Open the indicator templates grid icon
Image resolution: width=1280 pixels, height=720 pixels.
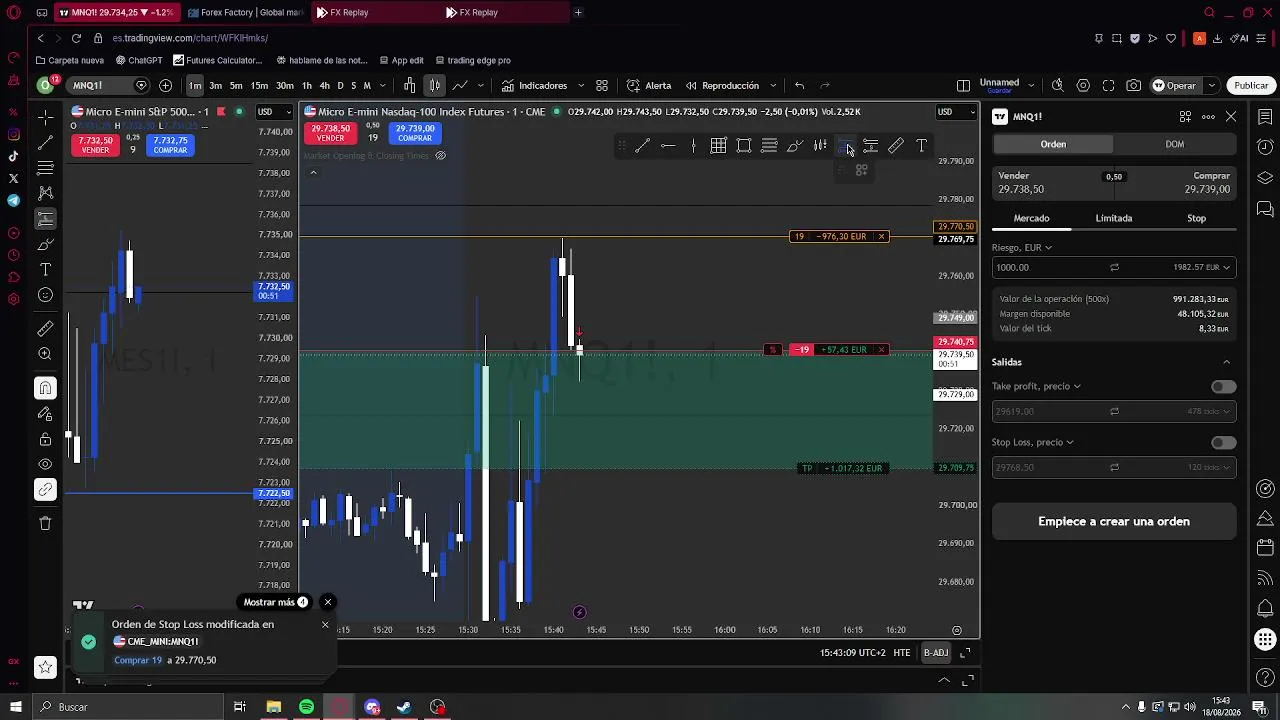click(x=602, y=86)
